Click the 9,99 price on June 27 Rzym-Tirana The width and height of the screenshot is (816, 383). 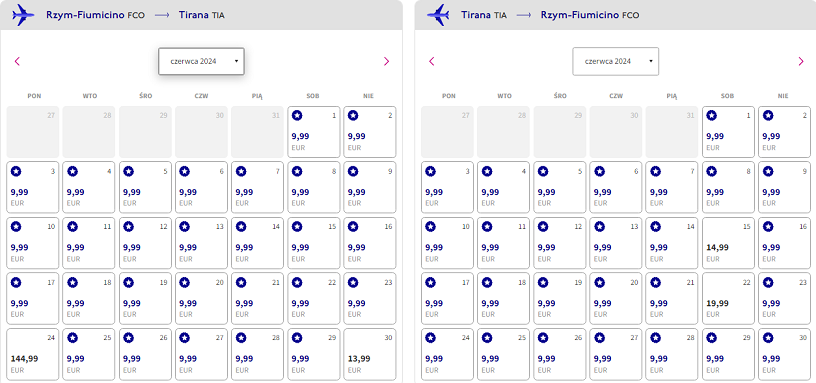[188, 359]
